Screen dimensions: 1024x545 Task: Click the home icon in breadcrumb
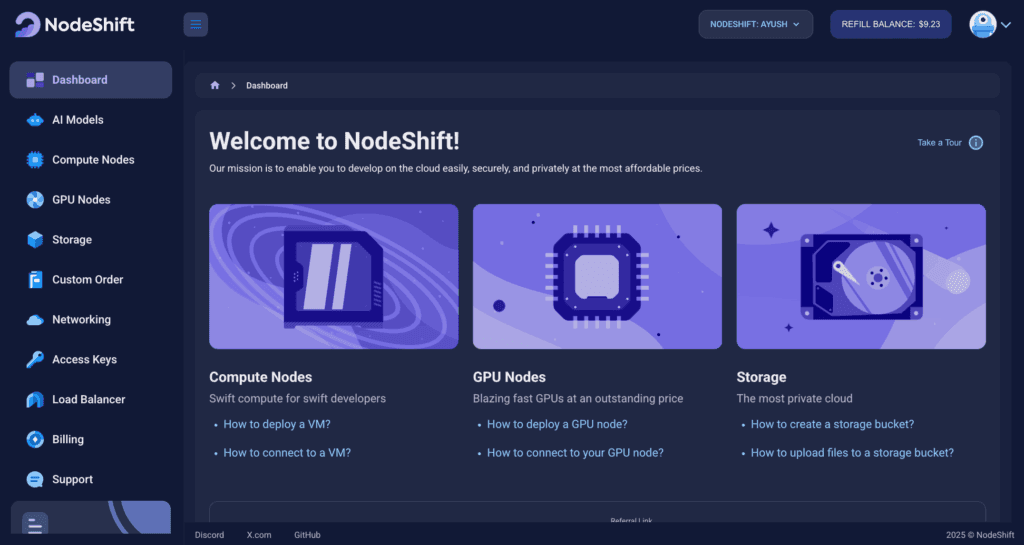pyautogui.click(x=215, y=86)
